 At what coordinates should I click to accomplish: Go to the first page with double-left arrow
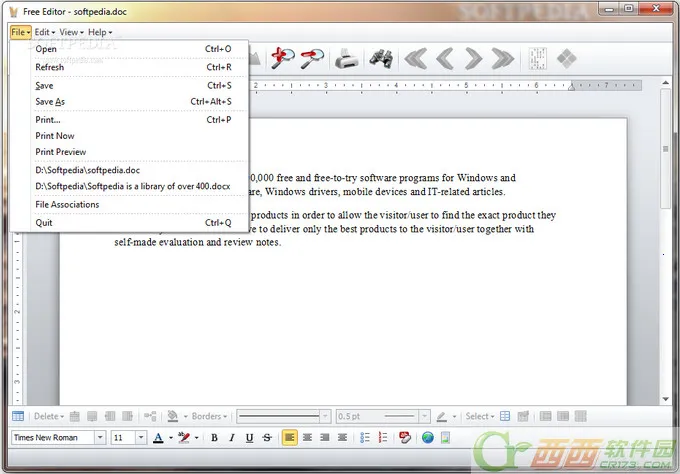pyautogui.click(x=414, y=58)
